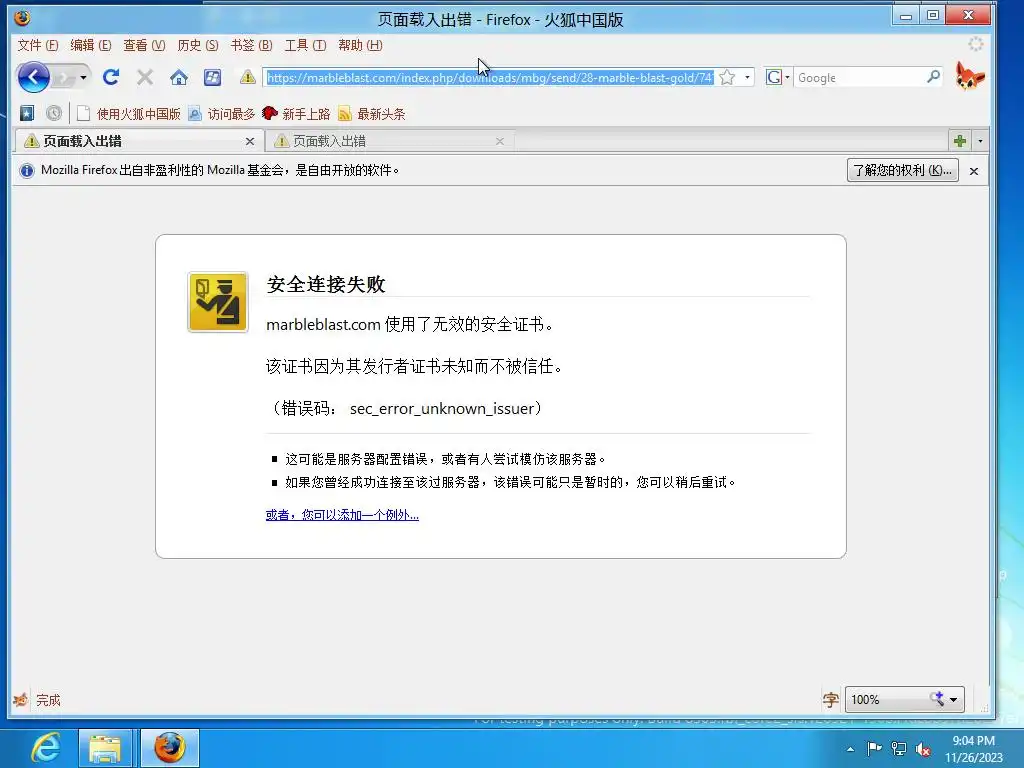
Task: Go back using the blue back arrow
Action: (x=33, y=78)
